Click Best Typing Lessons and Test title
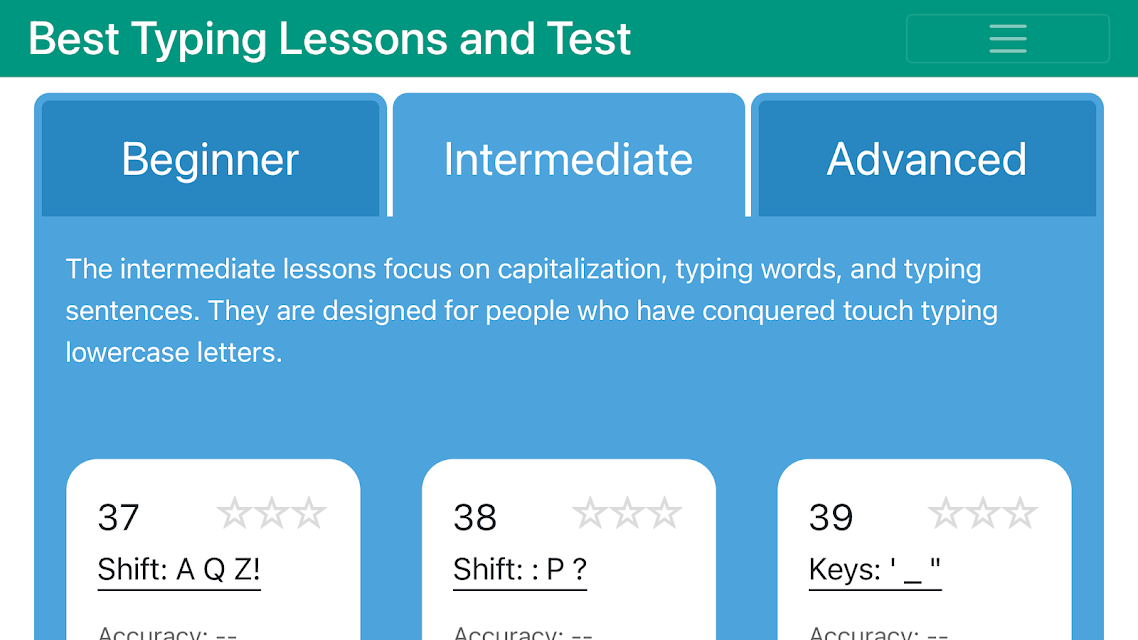The width and height of the screenshot is (1138, 640). tap(329, 38)
